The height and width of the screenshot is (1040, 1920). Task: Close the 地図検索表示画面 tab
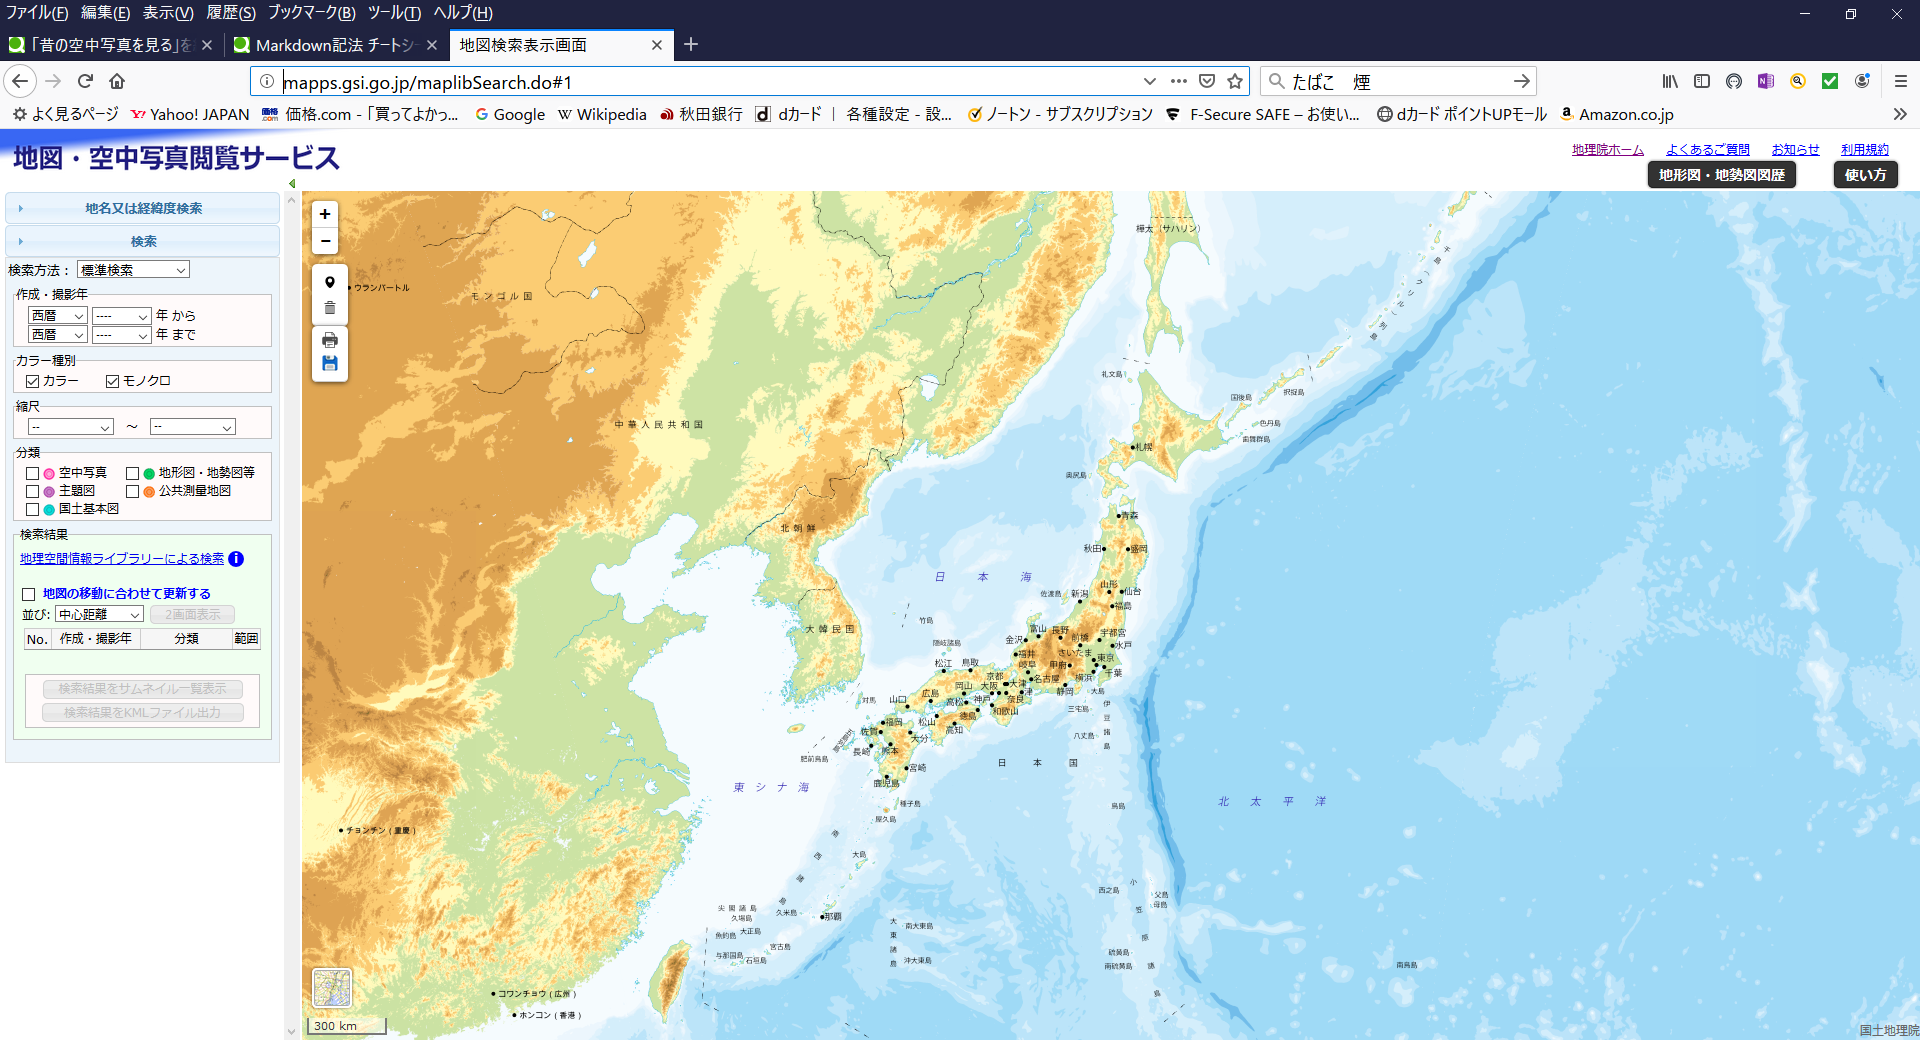(657, 45)
